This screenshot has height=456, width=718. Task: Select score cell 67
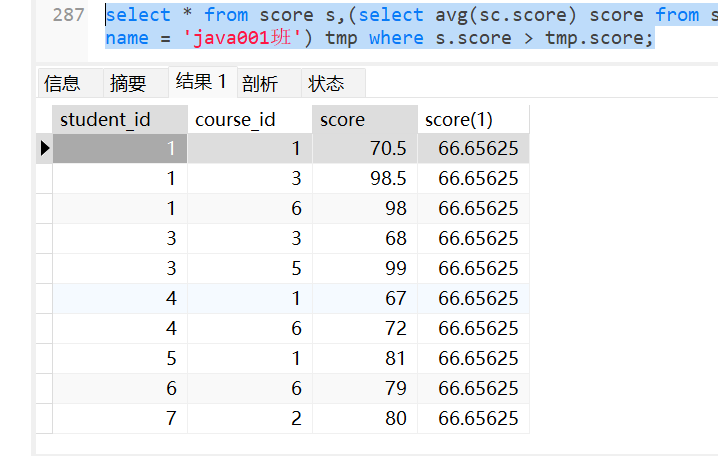(x=365, y=298)
